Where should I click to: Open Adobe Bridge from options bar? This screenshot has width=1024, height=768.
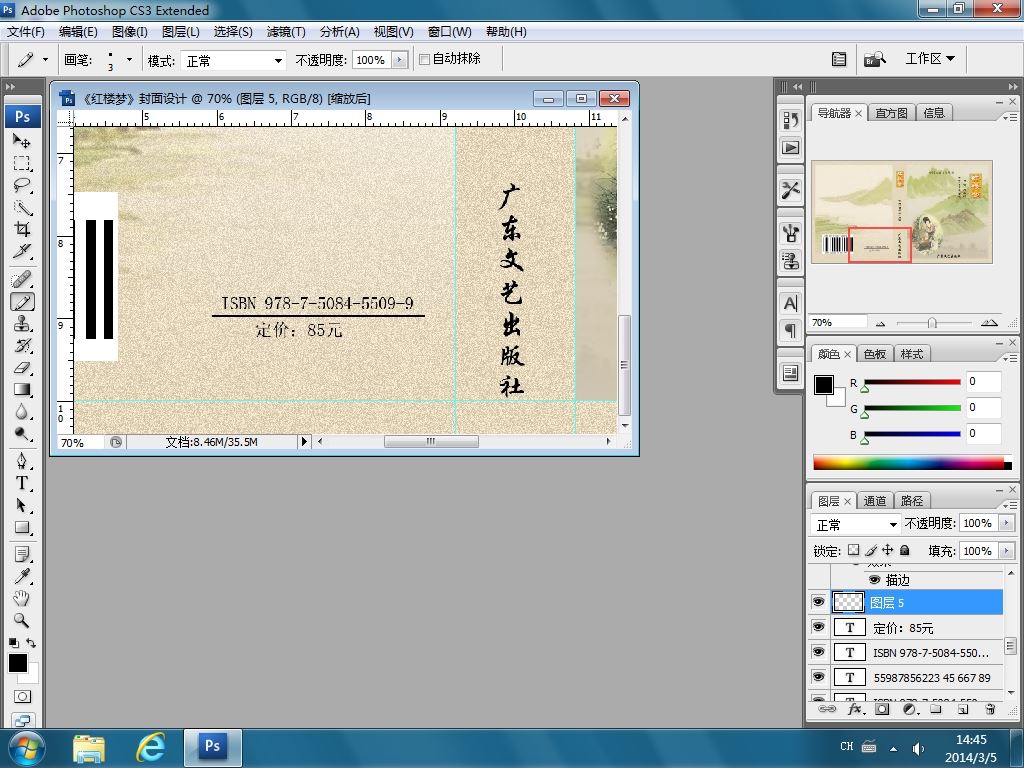pos(874,59)
